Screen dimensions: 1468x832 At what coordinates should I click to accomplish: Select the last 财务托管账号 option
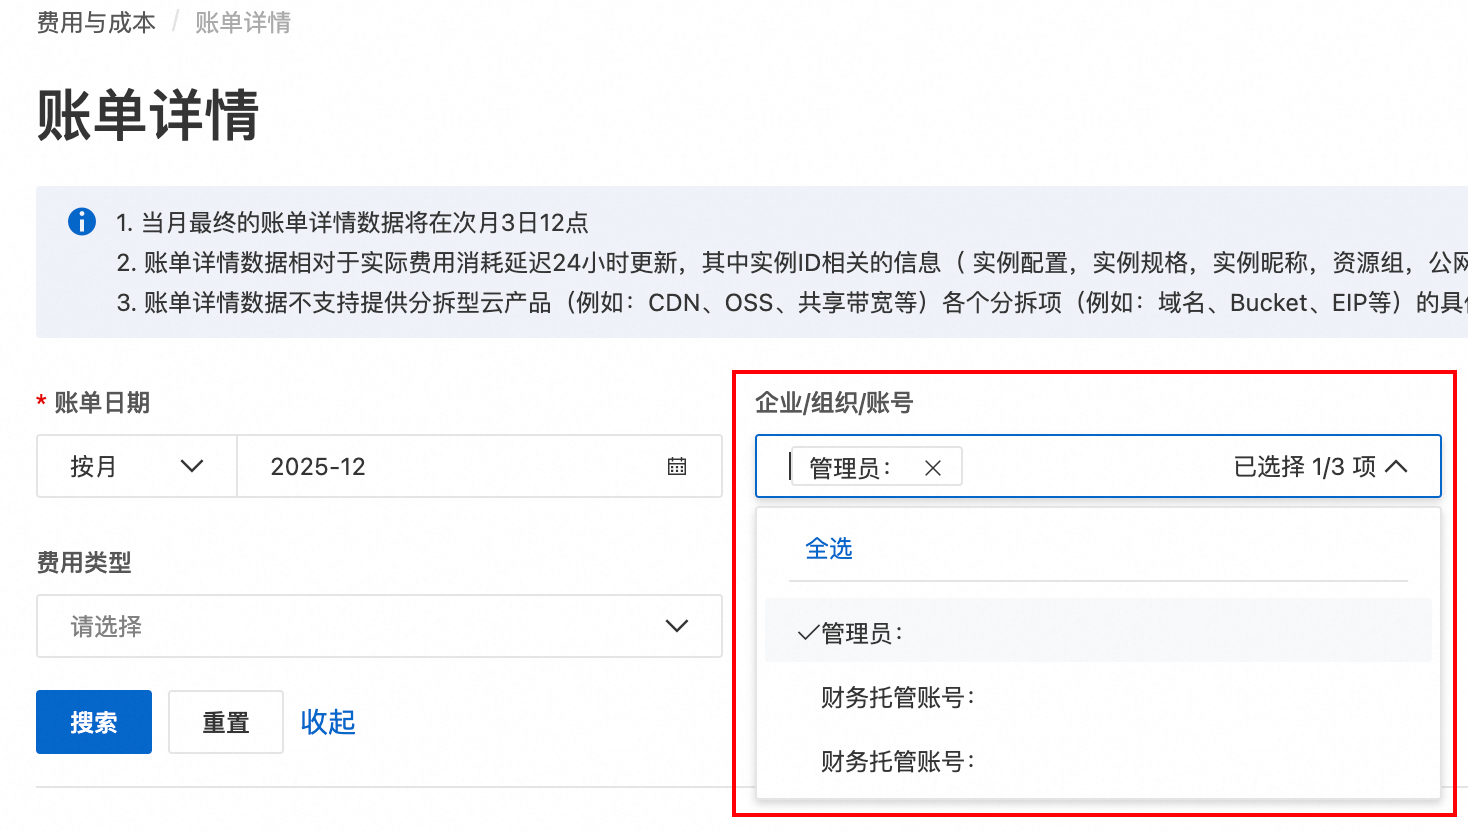pos(897,761)
